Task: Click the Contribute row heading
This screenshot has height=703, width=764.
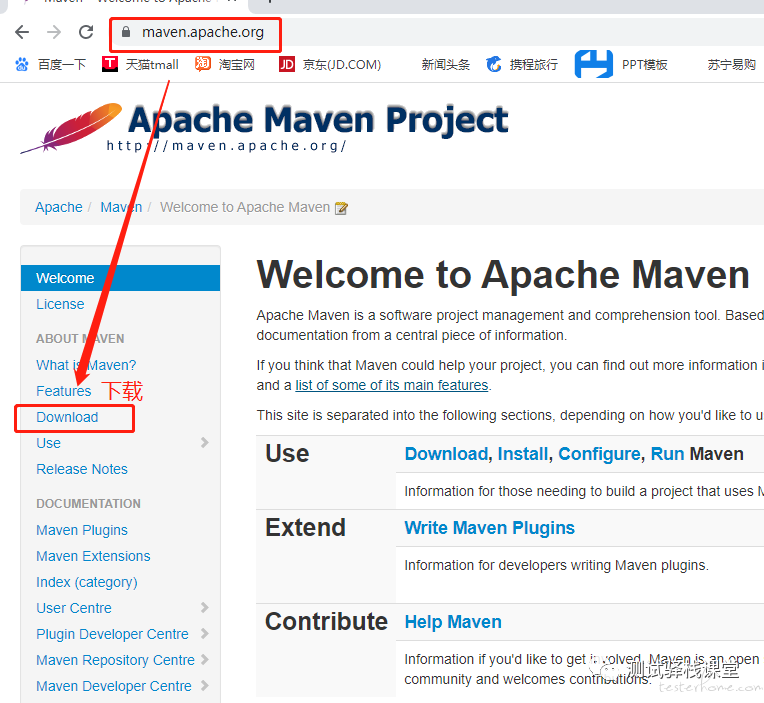Action: [326, 622]
